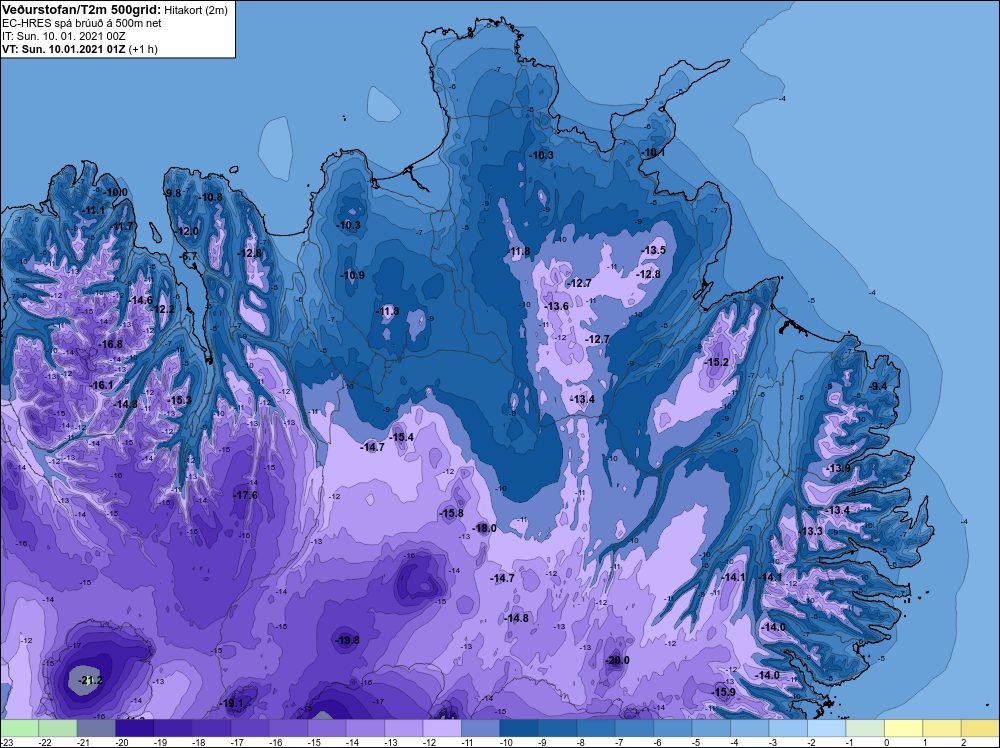This screenshot has width=1000, height=748.
Task: Select the 'Hitakort (2m)' header text
Action: [x=196, y=10]
